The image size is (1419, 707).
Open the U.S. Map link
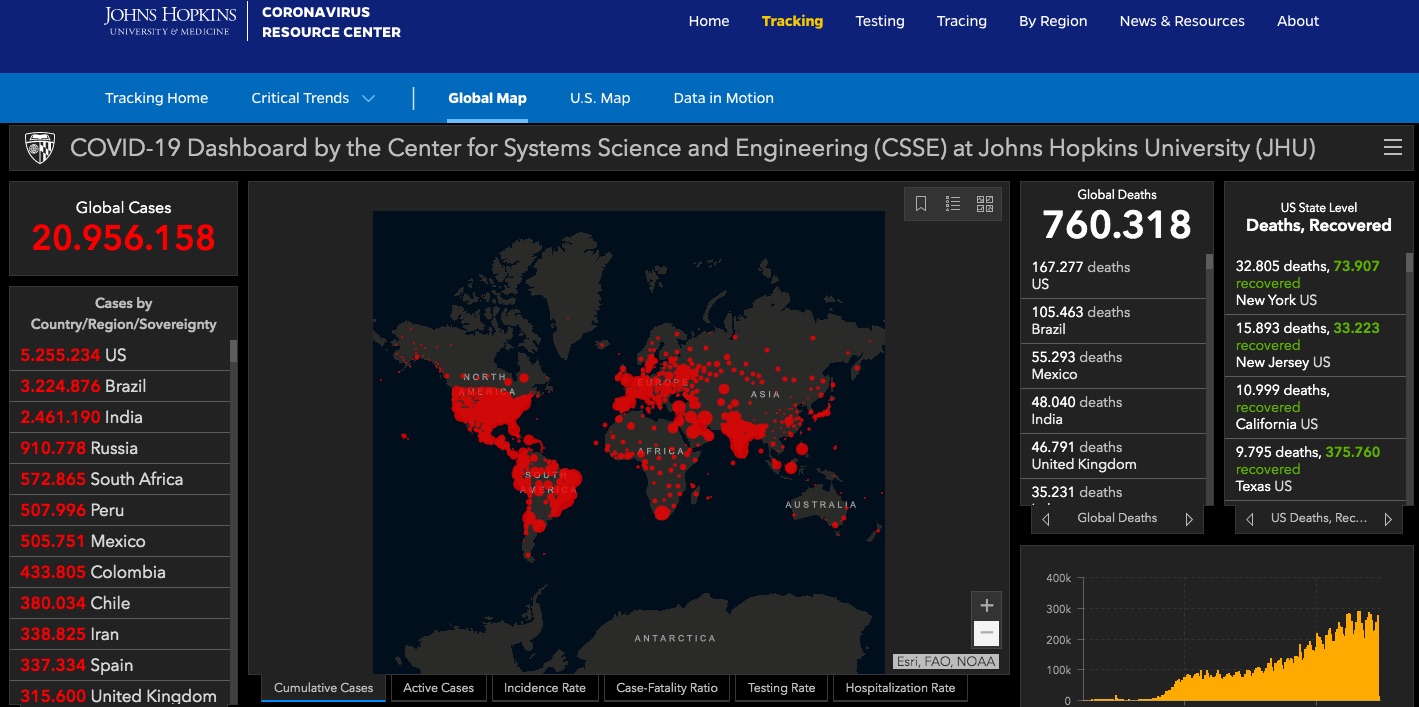point(600,98)
